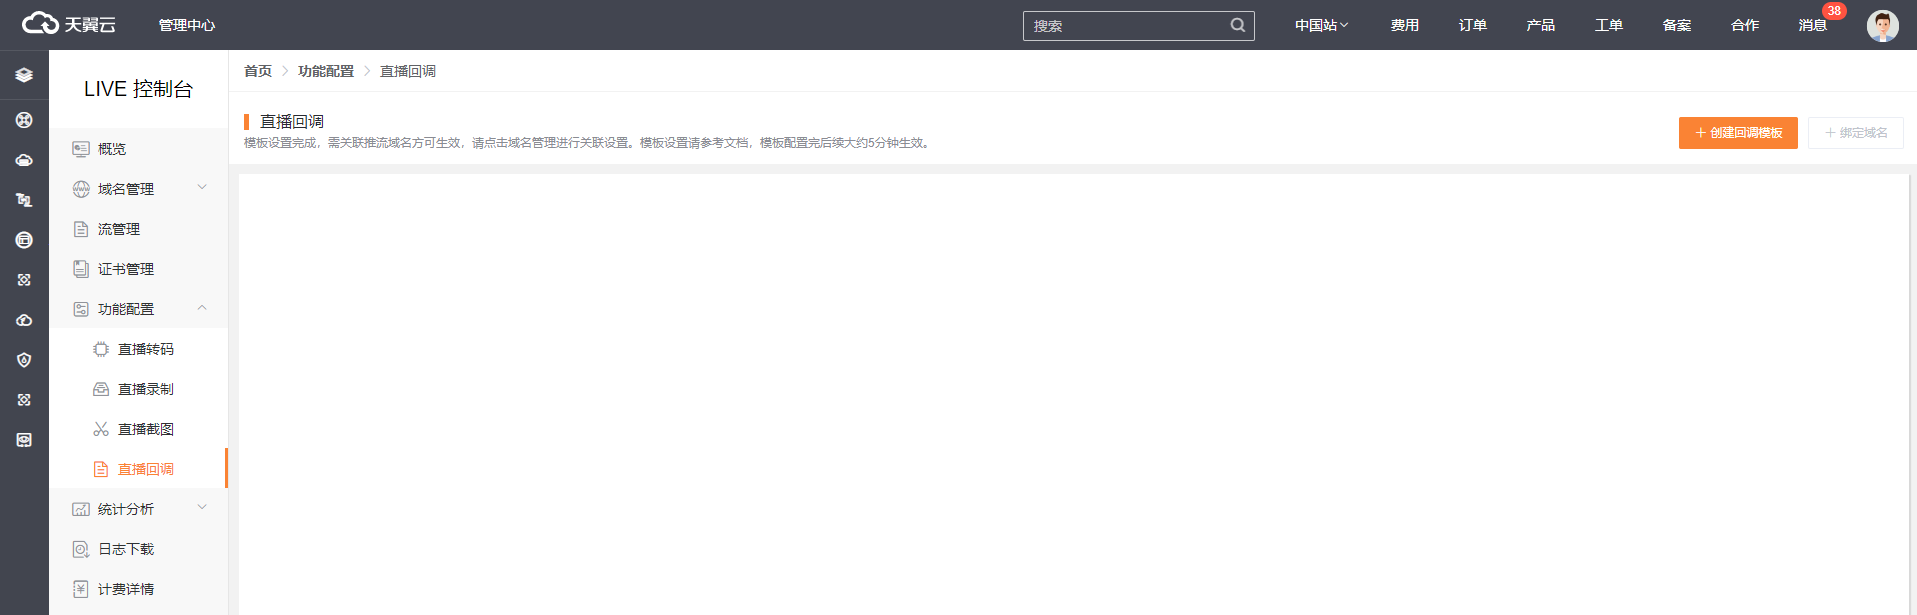Image resolution: width=1917 pixels, height=615 pixels.
Task: Open 费用 in top navigation
Action: (x=1405, y=25)
